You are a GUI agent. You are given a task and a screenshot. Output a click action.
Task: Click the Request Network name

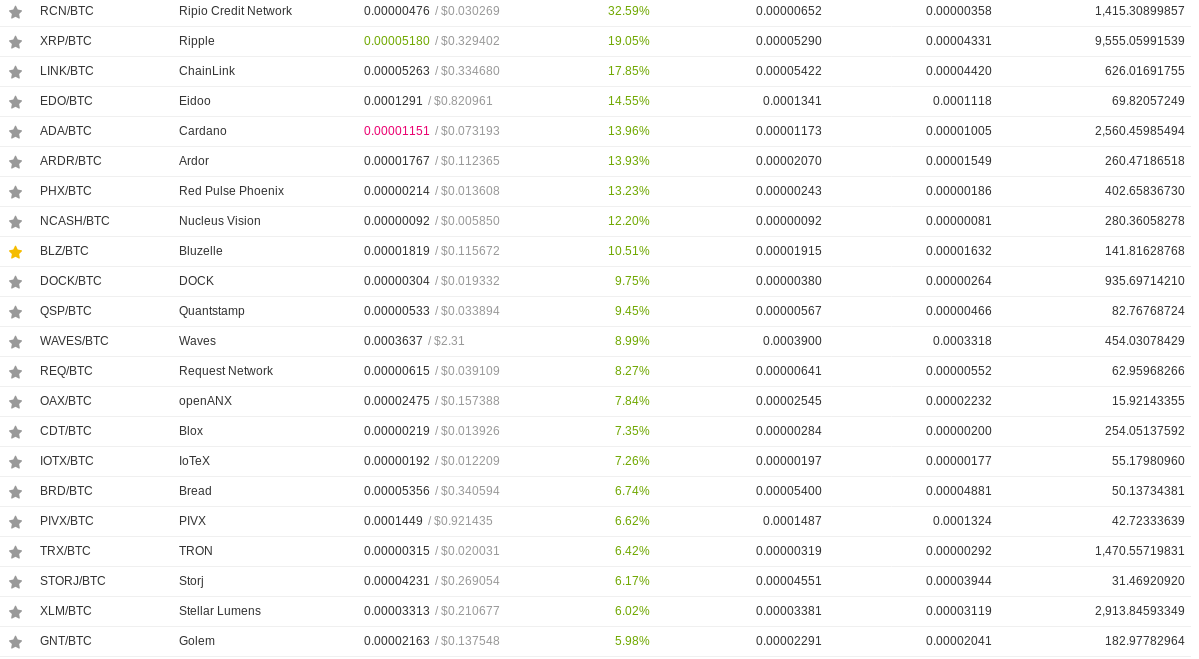[x=226, y=371]
